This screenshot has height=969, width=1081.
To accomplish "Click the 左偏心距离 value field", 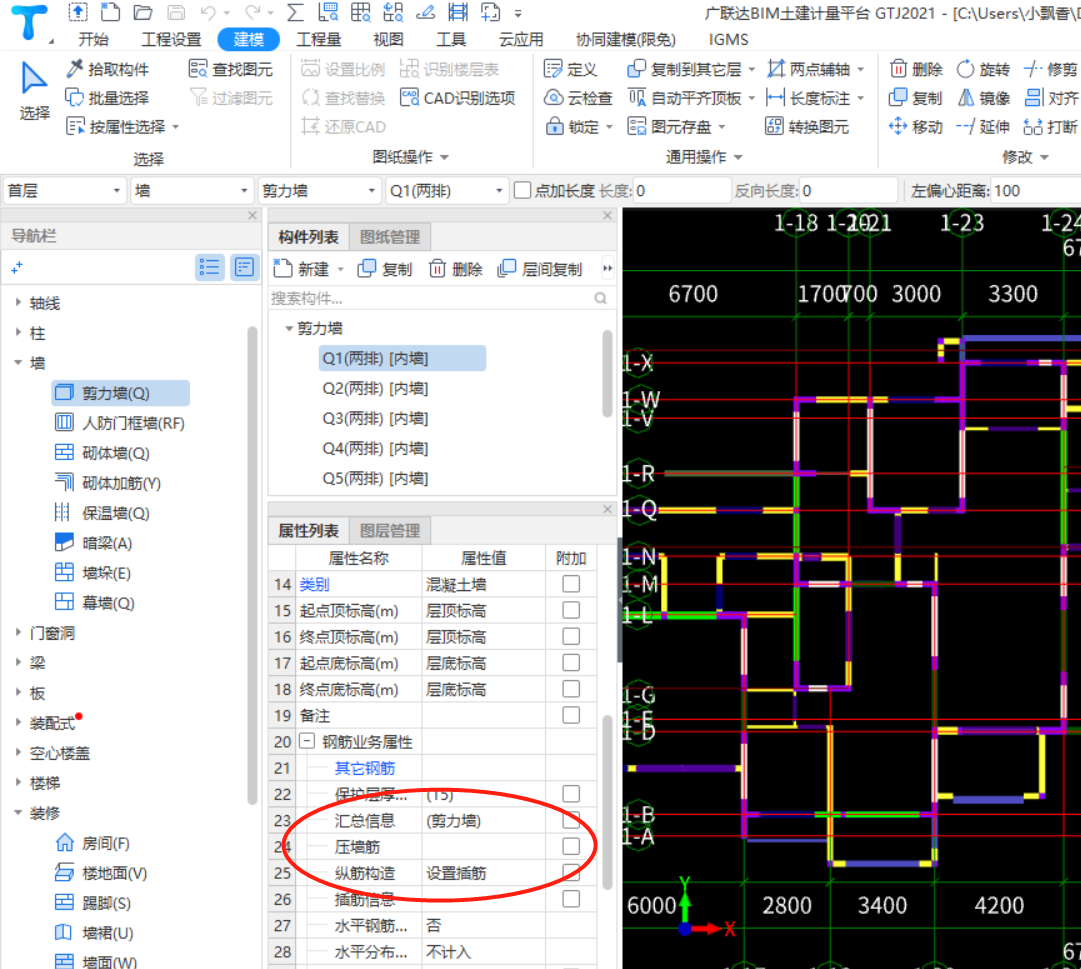I will 1034,190.
